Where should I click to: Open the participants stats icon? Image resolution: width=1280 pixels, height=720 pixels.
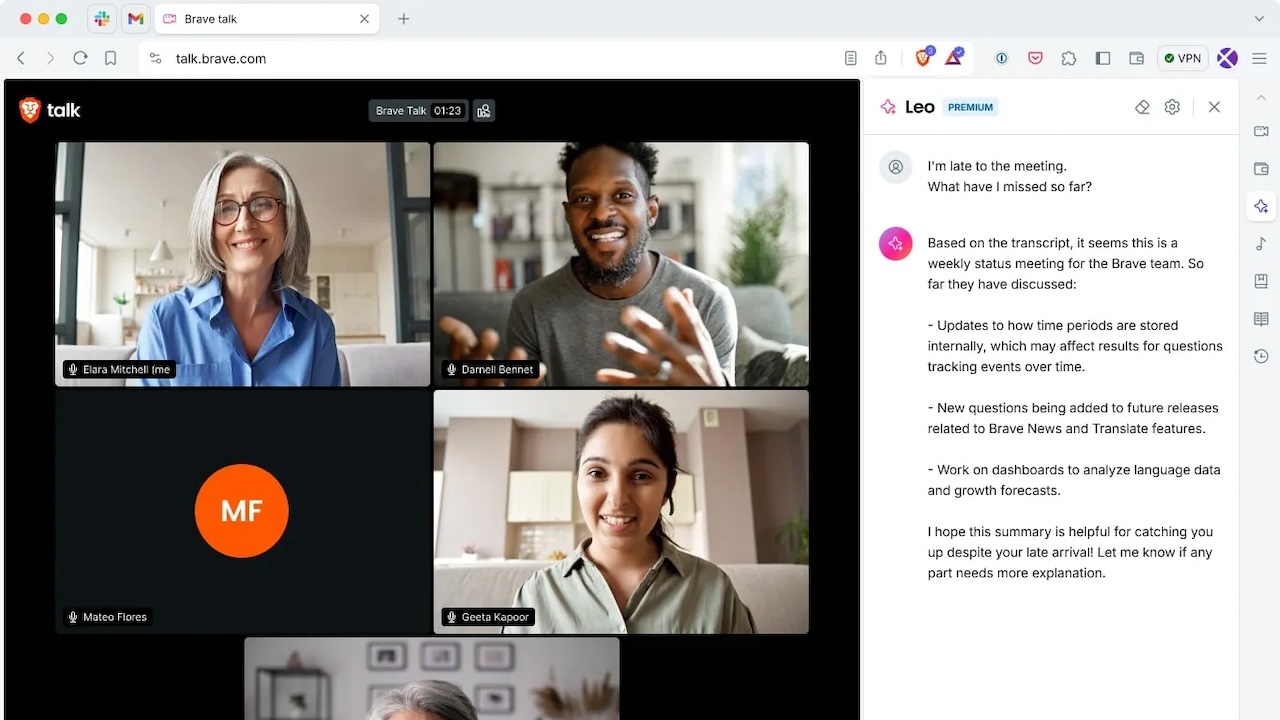[x=484, y=111]
